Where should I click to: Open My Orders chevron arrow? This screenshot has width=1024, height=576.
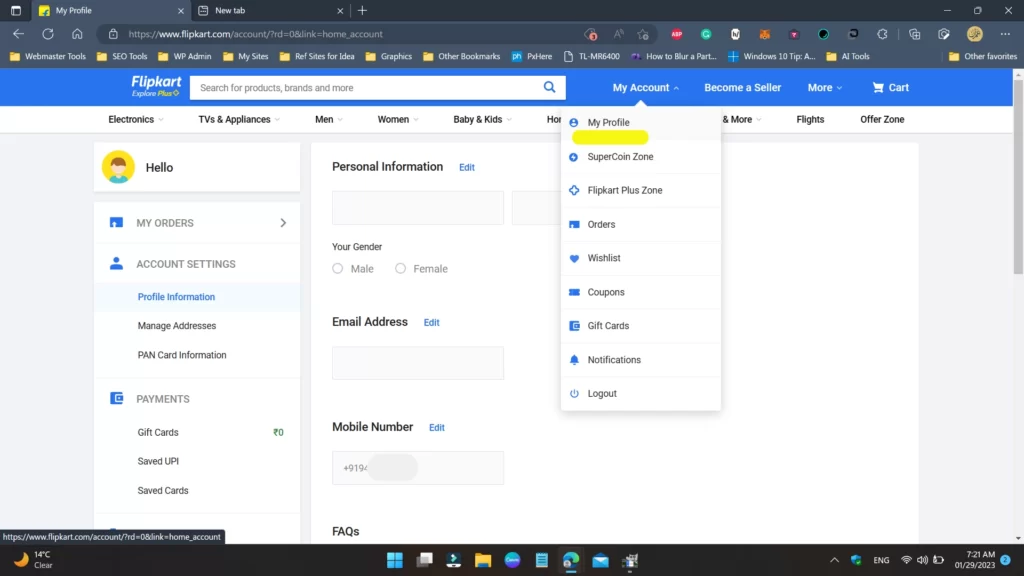tap(283, 223)
